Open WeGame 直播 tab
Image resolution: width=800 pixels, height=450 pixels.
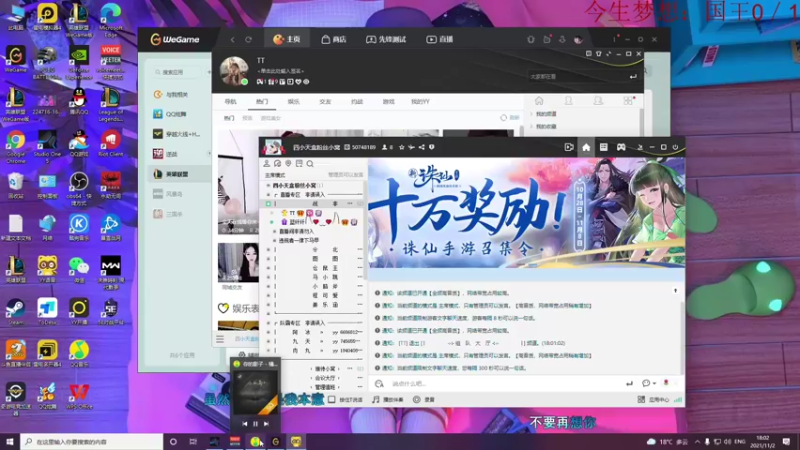tap(440, 39)
